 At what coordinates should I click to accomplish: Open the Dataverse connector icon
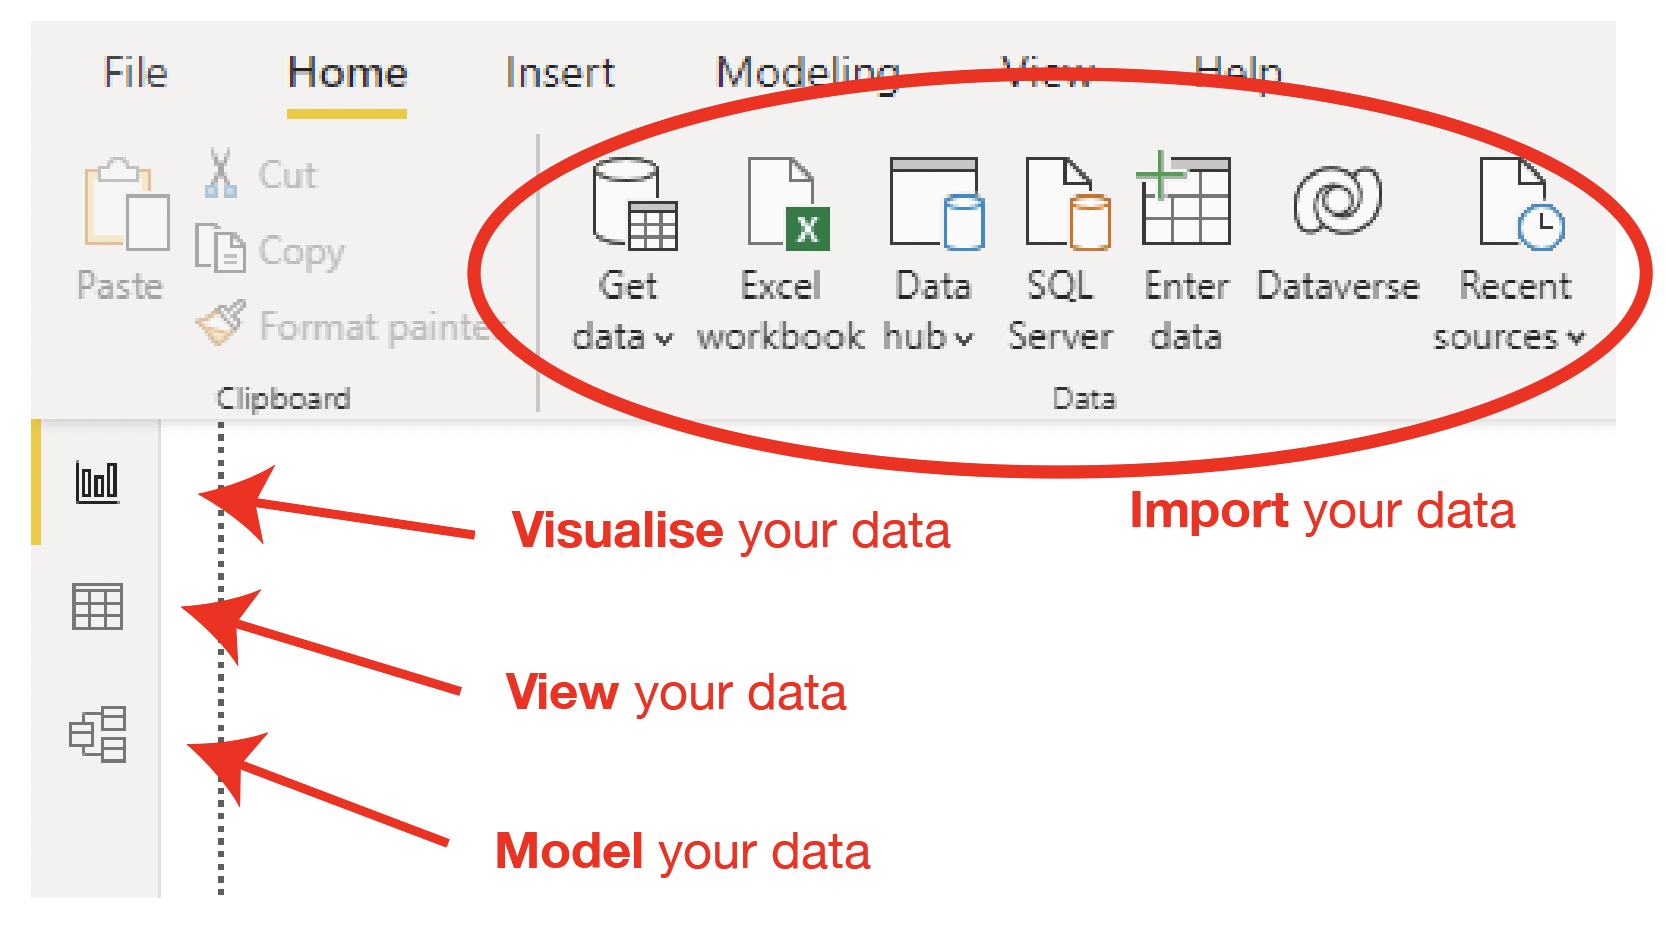(x=1337, y=201)
